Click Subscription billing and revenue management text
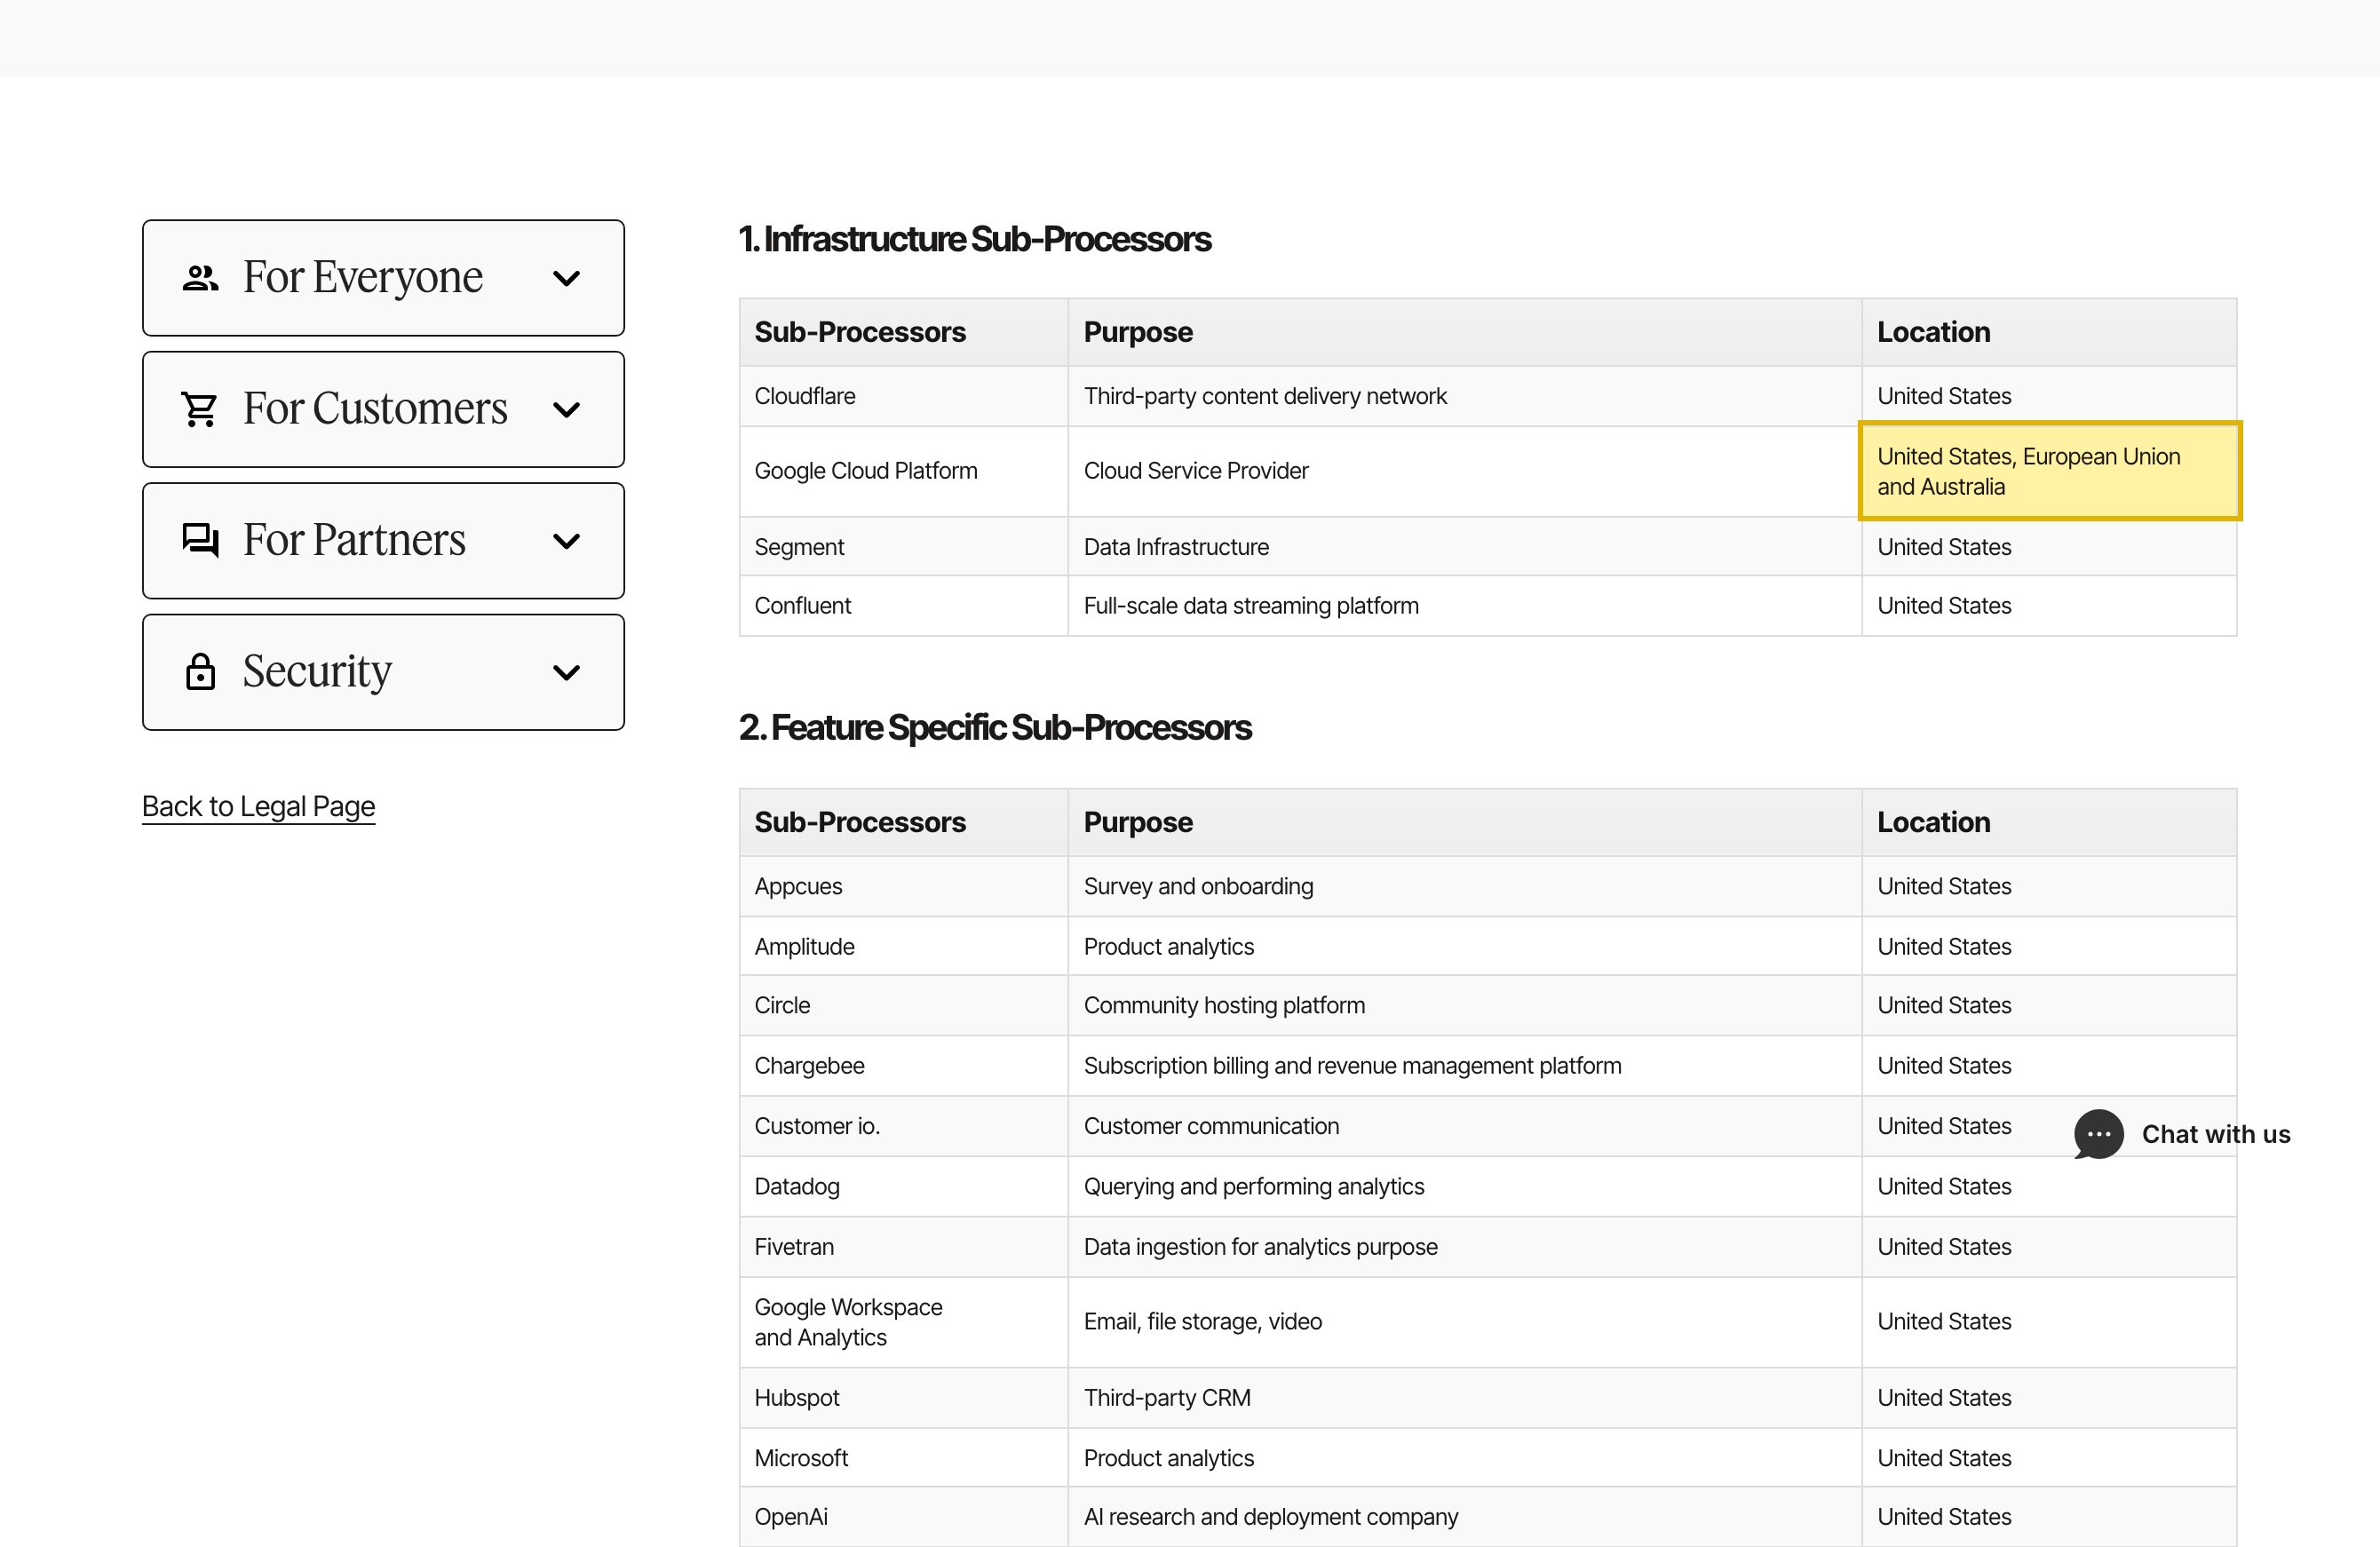2380x1547 pixels. (x=1352, y=1066)
